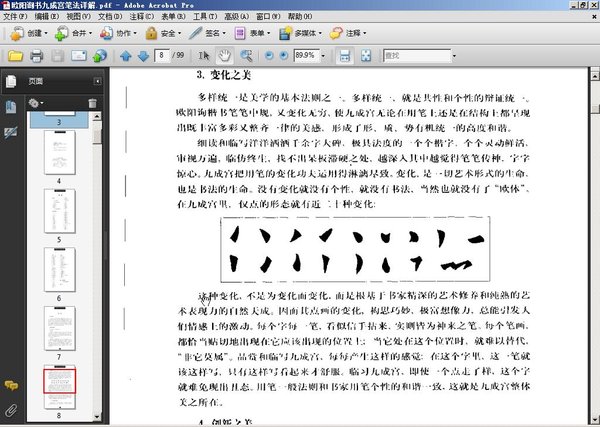The height and width of the screenshot is (427, 600).
Task: Open the 窗口(W) menu
Action: pos(268,16)
